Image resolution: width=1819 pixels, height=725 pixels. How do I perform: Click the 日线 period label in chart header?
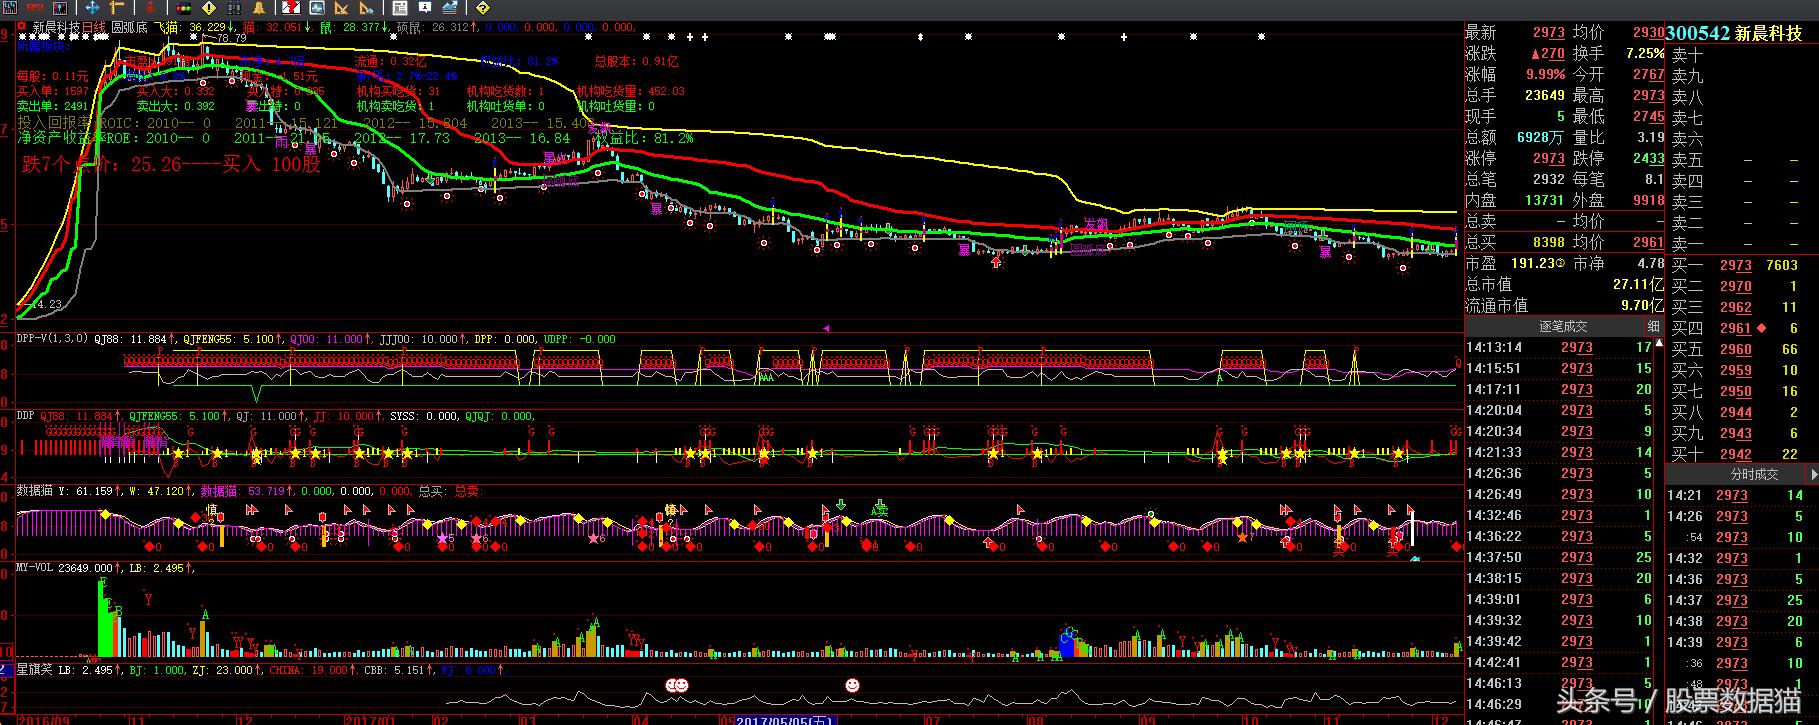pos(93,27)
